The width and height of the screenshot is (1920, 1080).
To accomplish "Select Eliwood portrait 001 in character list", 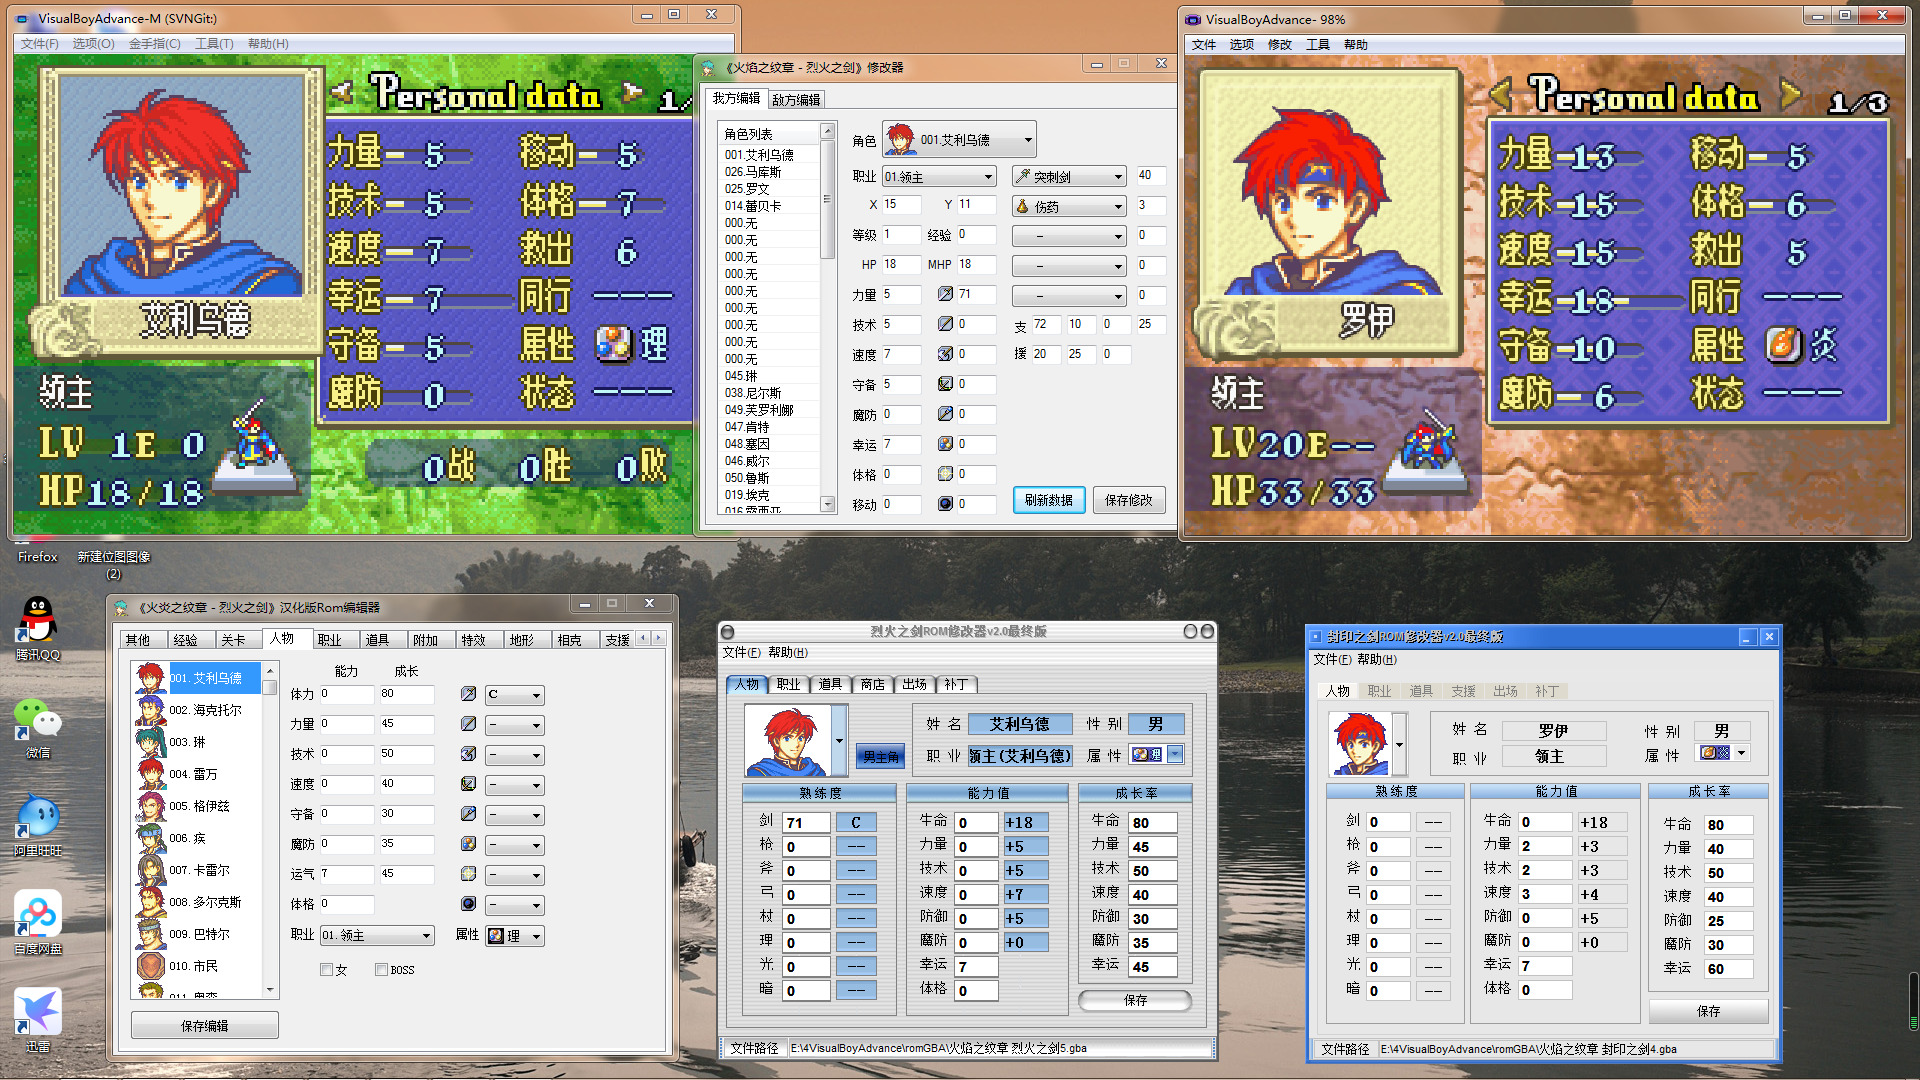I will coord(151,678).
